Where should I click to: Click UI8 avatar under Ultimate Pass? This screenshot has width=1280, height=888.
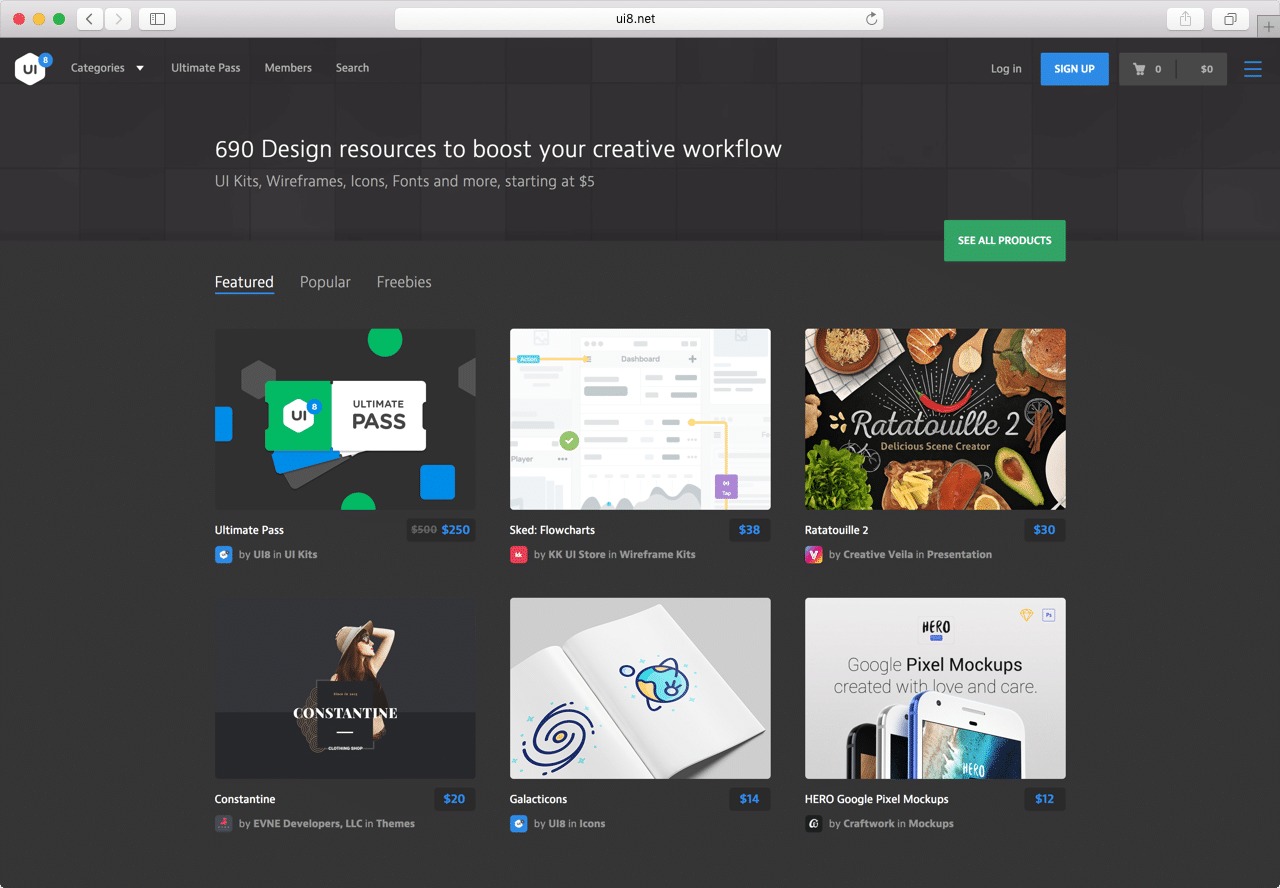(223, 554)
